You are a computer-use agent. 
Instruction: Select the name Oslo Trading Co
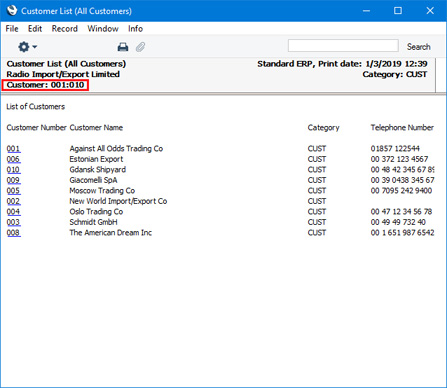coord(96,212)
